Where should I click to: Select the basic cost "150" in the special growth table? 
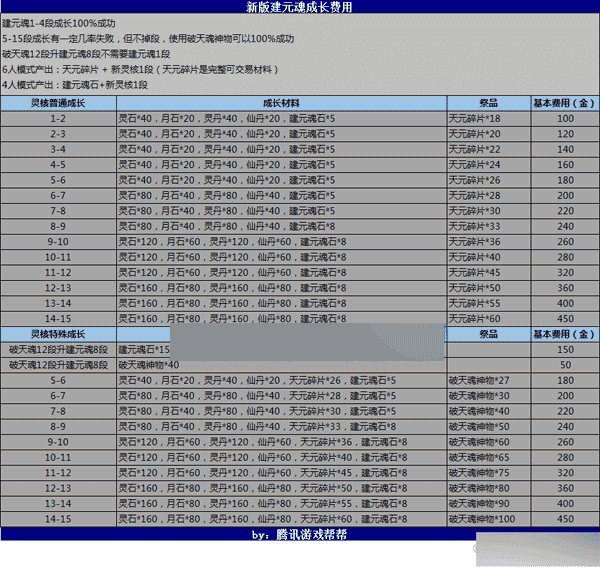coord(565,350)
